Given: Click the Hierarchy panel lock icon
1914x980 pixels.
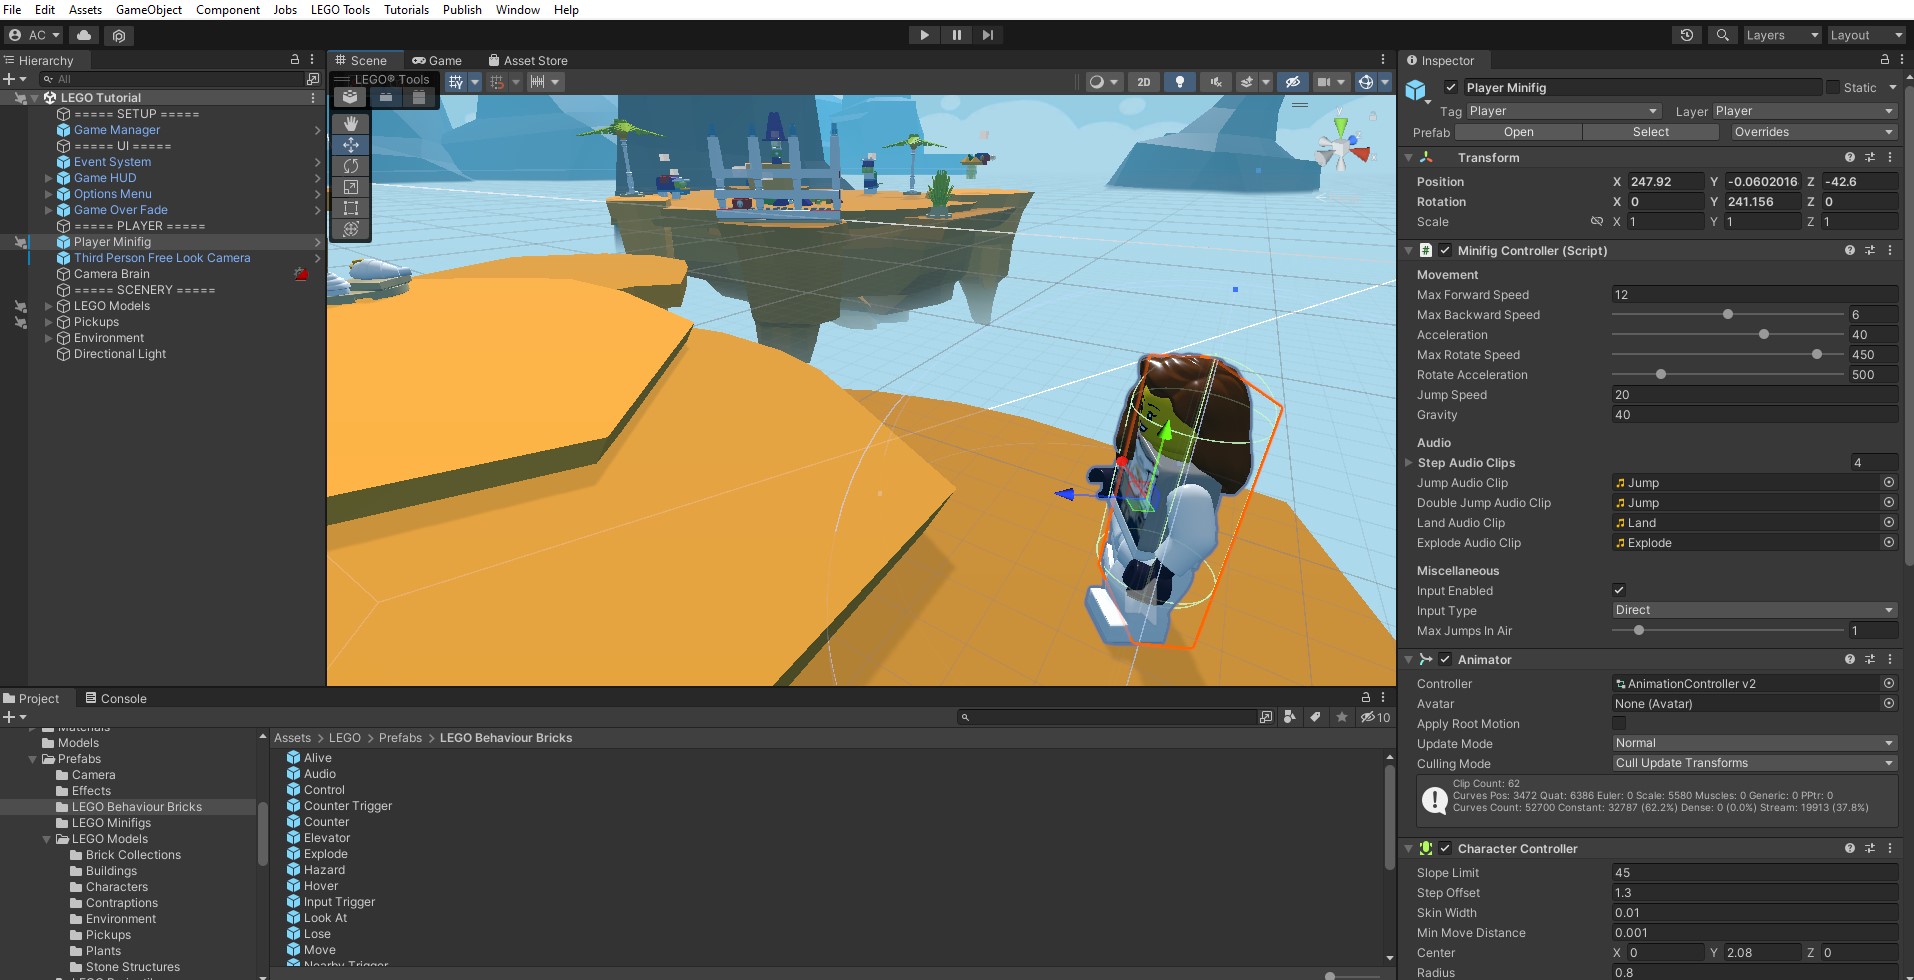Looking at the screenshot, I should [294, 60].
